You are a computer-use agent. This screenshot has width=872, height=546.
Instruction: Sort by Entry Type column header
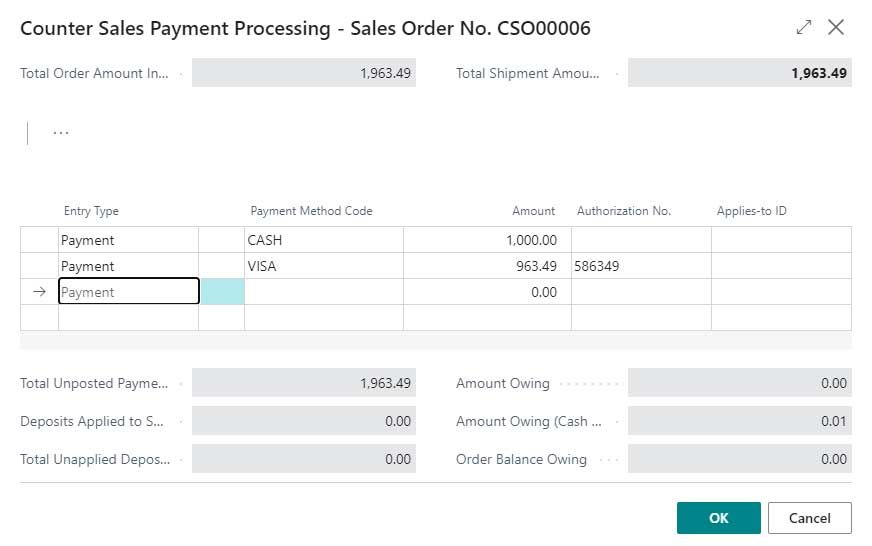[91, 211]
